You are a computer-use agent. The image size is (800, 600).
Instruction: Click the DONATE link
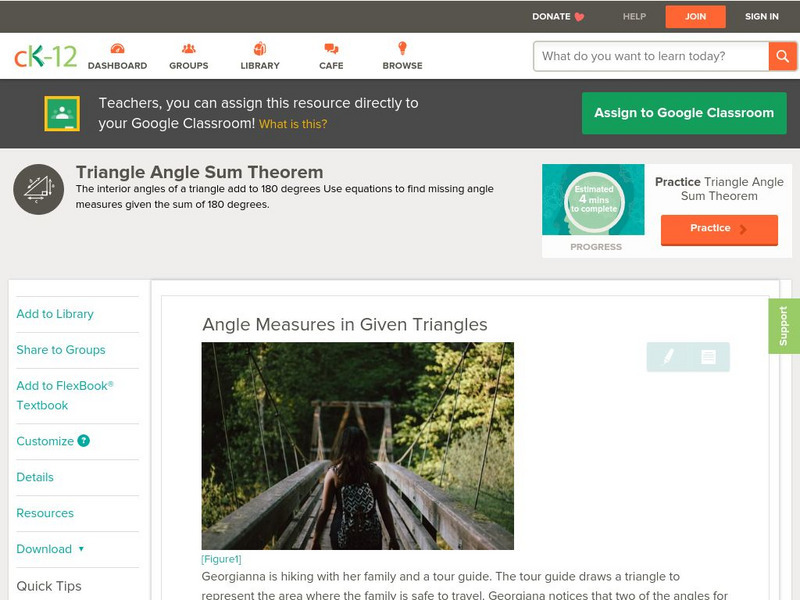551,16
